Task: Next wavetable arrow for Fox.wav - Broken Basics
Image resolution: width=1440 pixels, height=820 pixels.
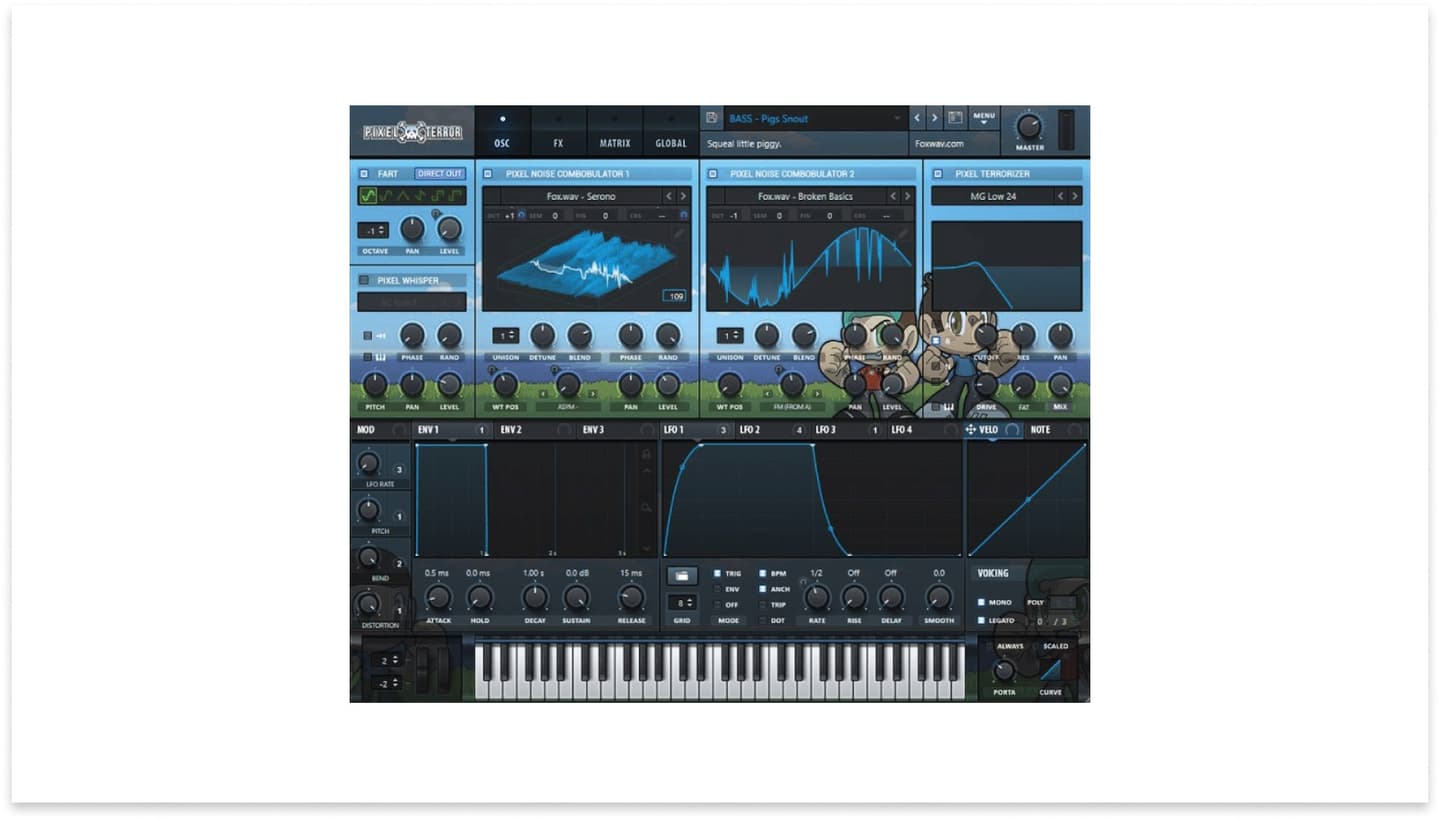Action: (x=907, y=196)
